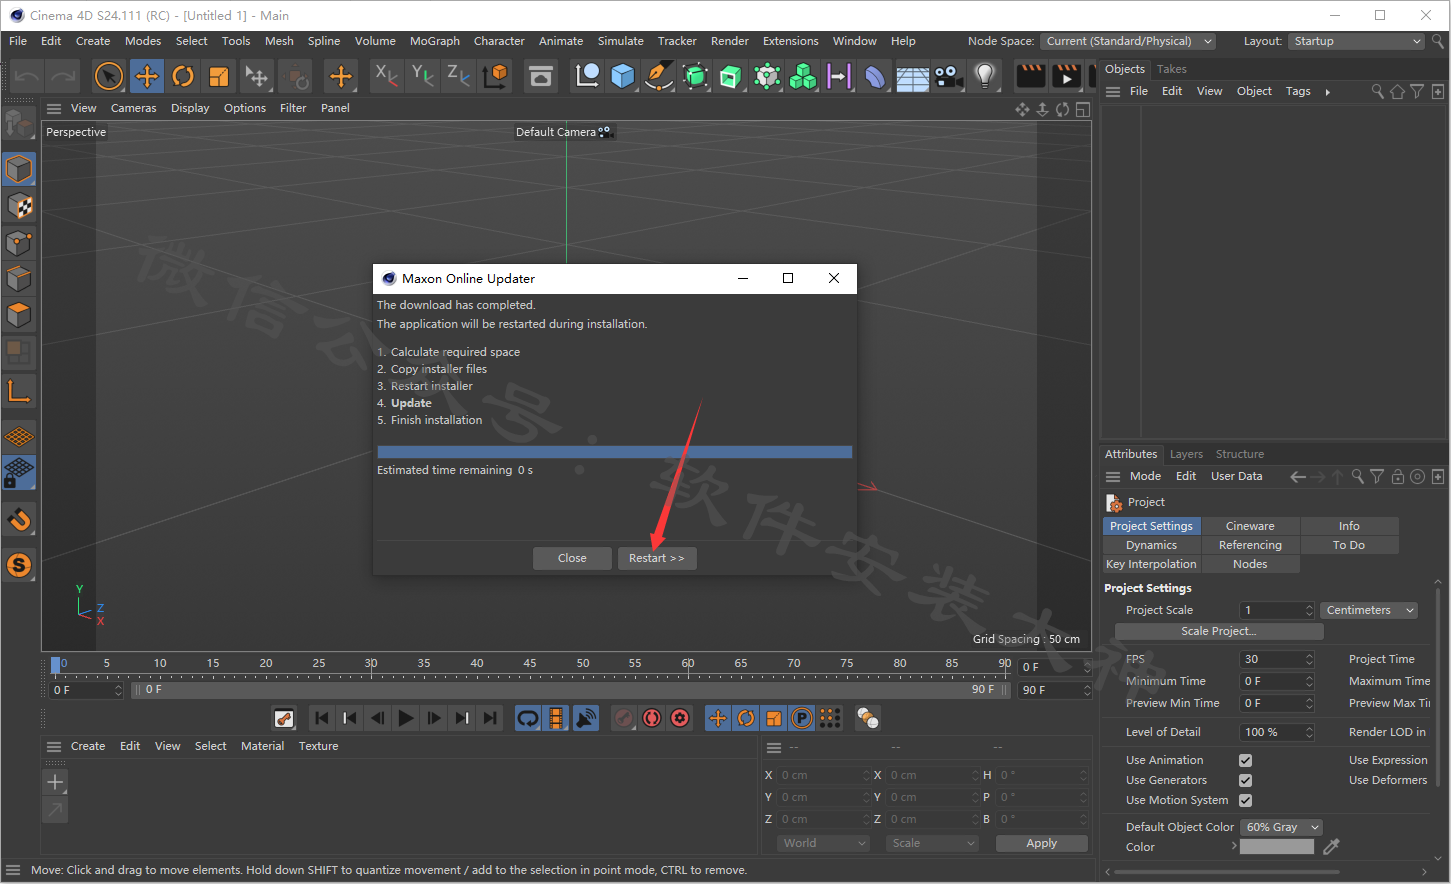Toggle X axis lock

[386, 76]
